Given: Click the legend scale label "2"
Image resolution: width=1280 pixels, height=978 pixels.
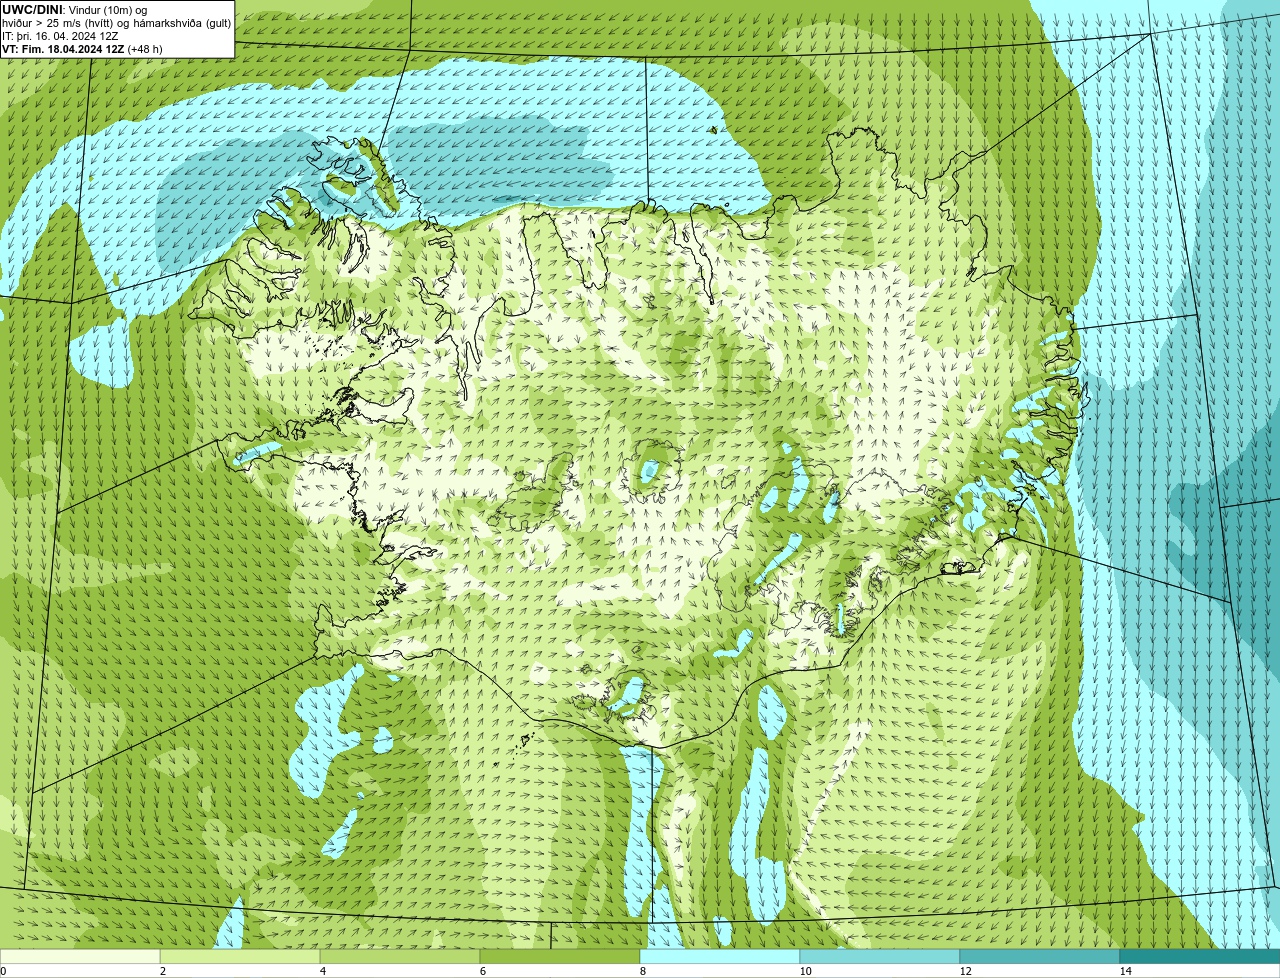Looking at the screenshot, I should point(162,971).
